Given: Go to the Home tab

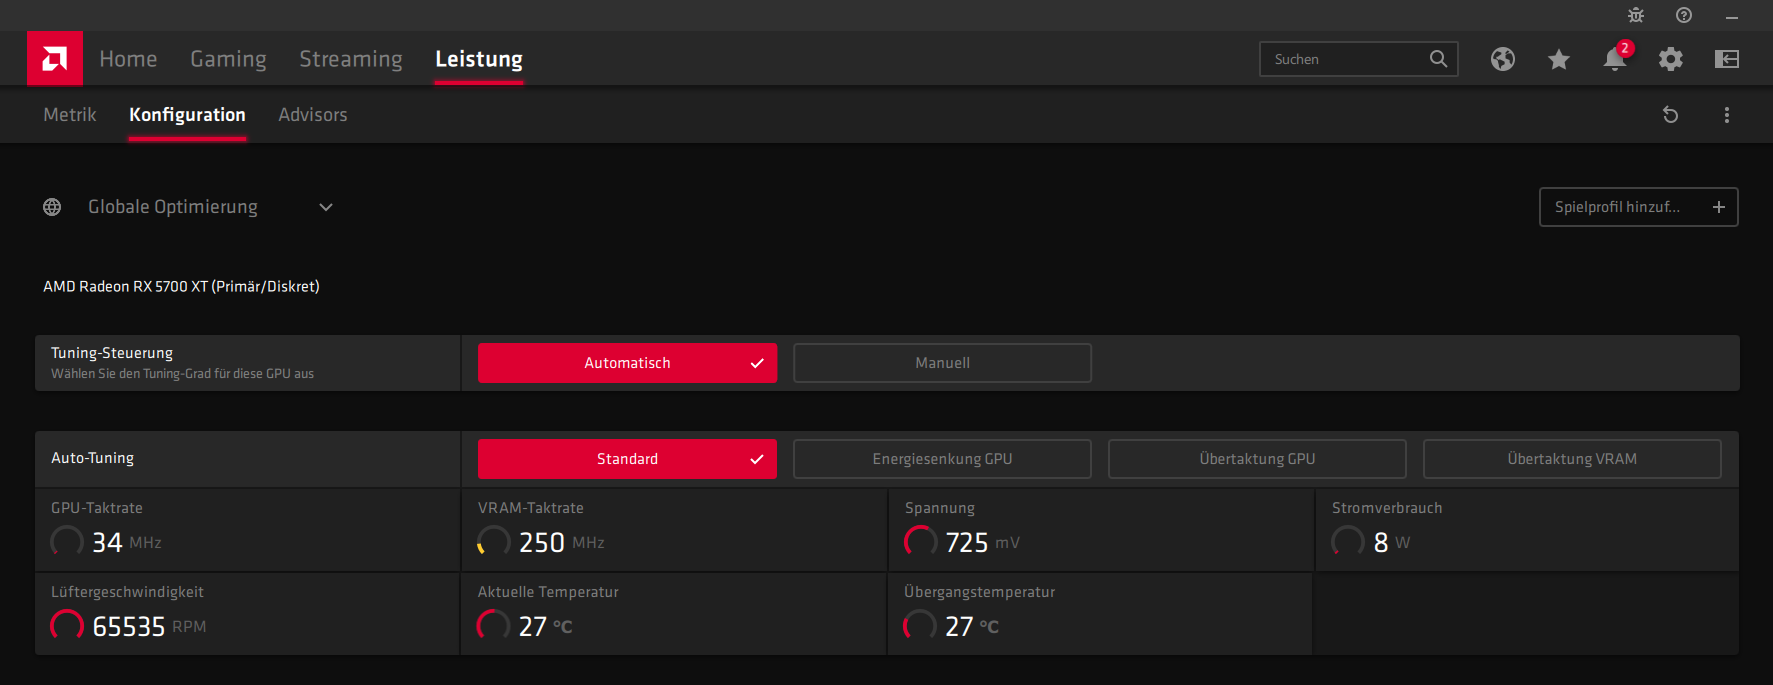Looking at the screenshot, I should [x=128, y=59].
